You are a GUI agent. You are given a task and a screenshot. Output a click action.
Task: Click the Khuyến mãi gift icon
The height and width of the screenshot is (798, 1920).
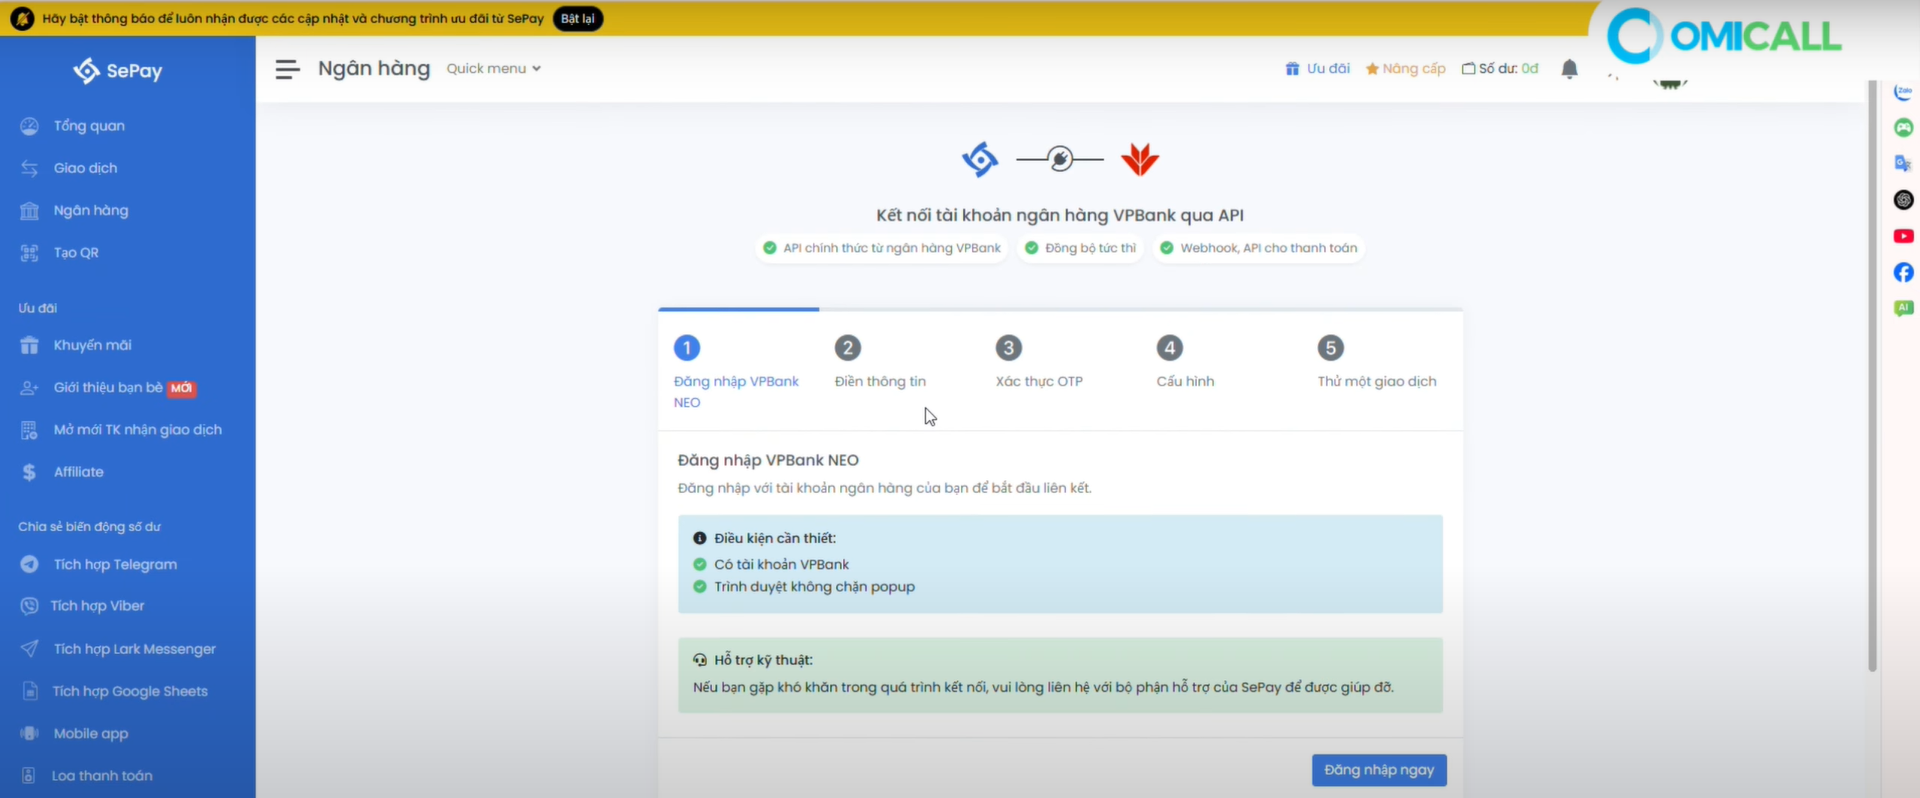(x=30, y=345)
